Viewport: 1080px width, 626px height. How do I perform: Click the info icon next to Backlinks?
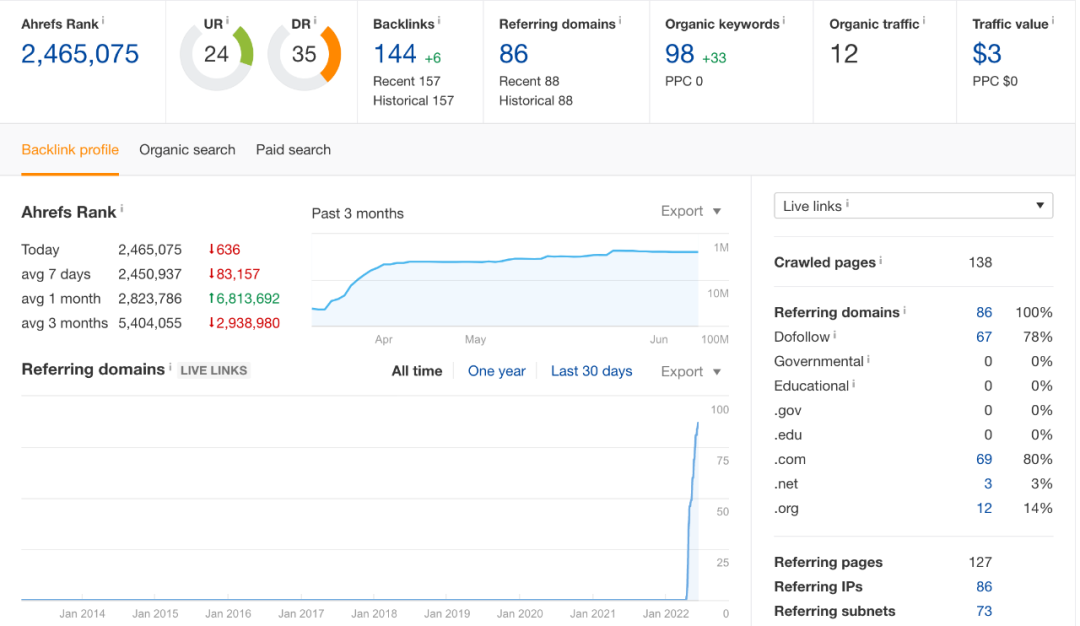(x=439, y=20)
